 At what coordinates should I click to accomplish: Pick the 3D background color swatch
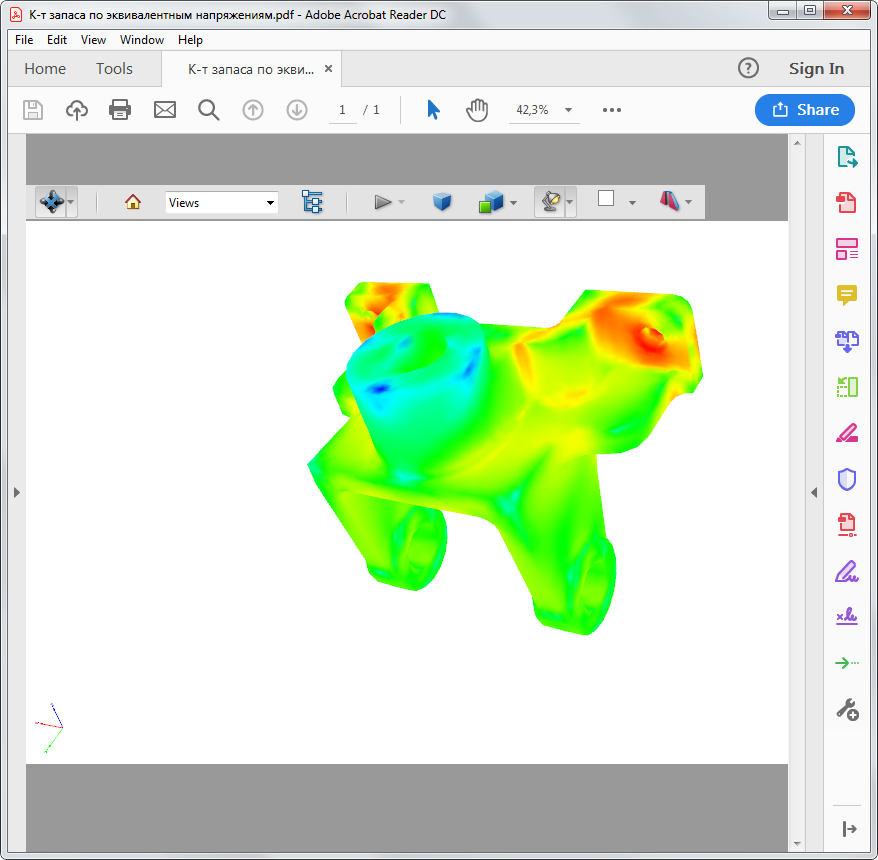(x=606, y=199)
